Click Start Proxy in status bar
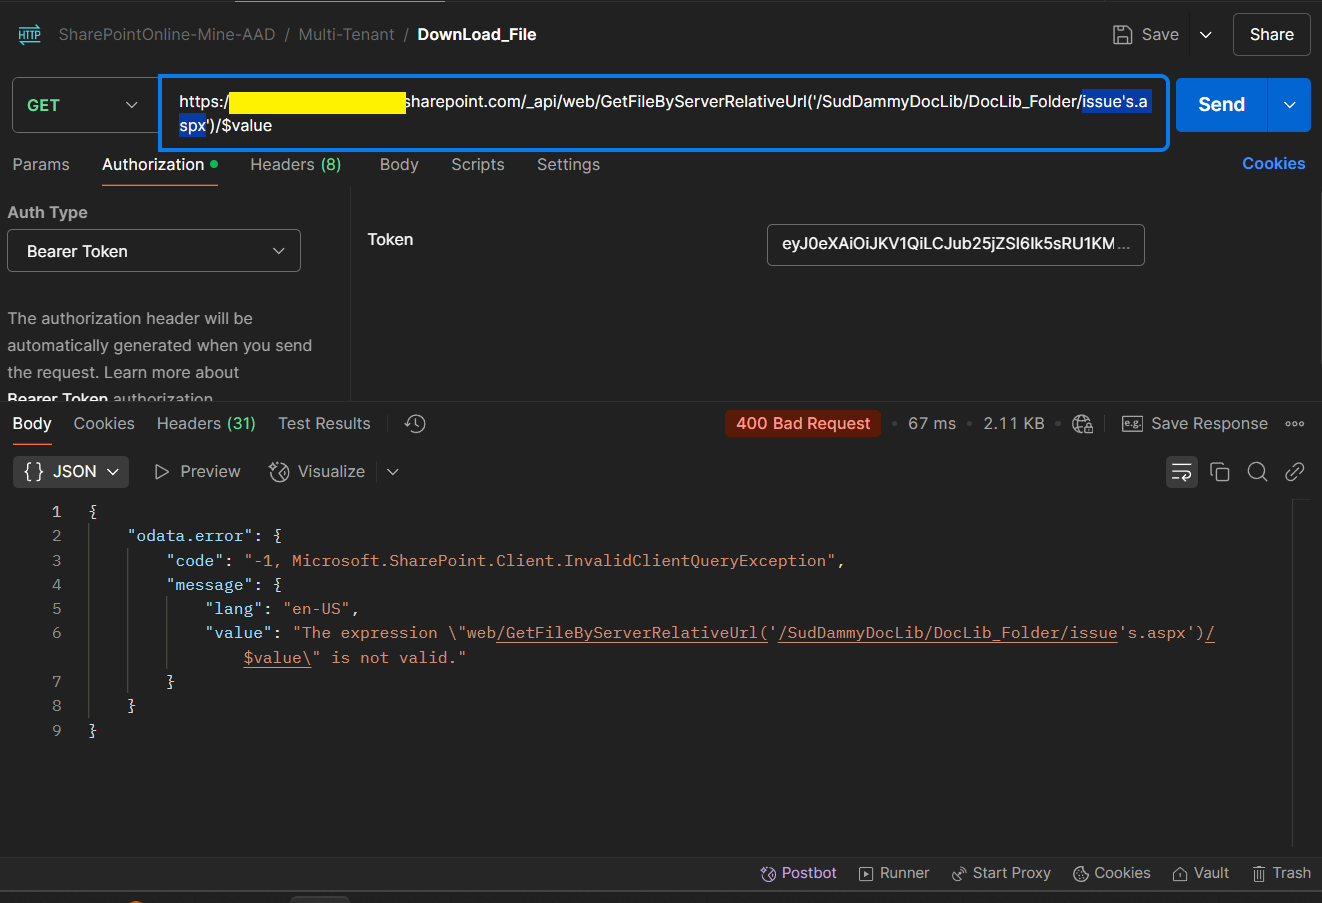Image resolution: width=1322 pixels, height=903 pixels. pyautogui.click(x=1001, y=873)
